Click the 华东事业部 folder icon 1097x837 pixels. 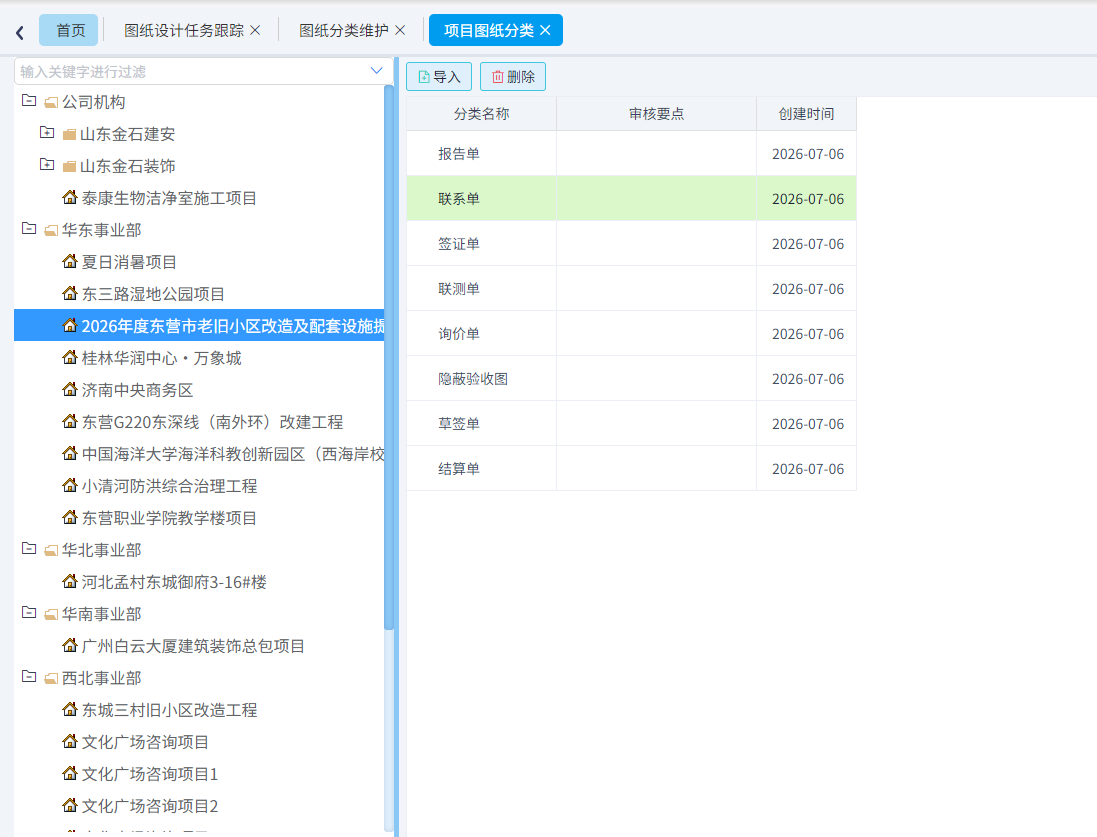(x=51, y=231)
